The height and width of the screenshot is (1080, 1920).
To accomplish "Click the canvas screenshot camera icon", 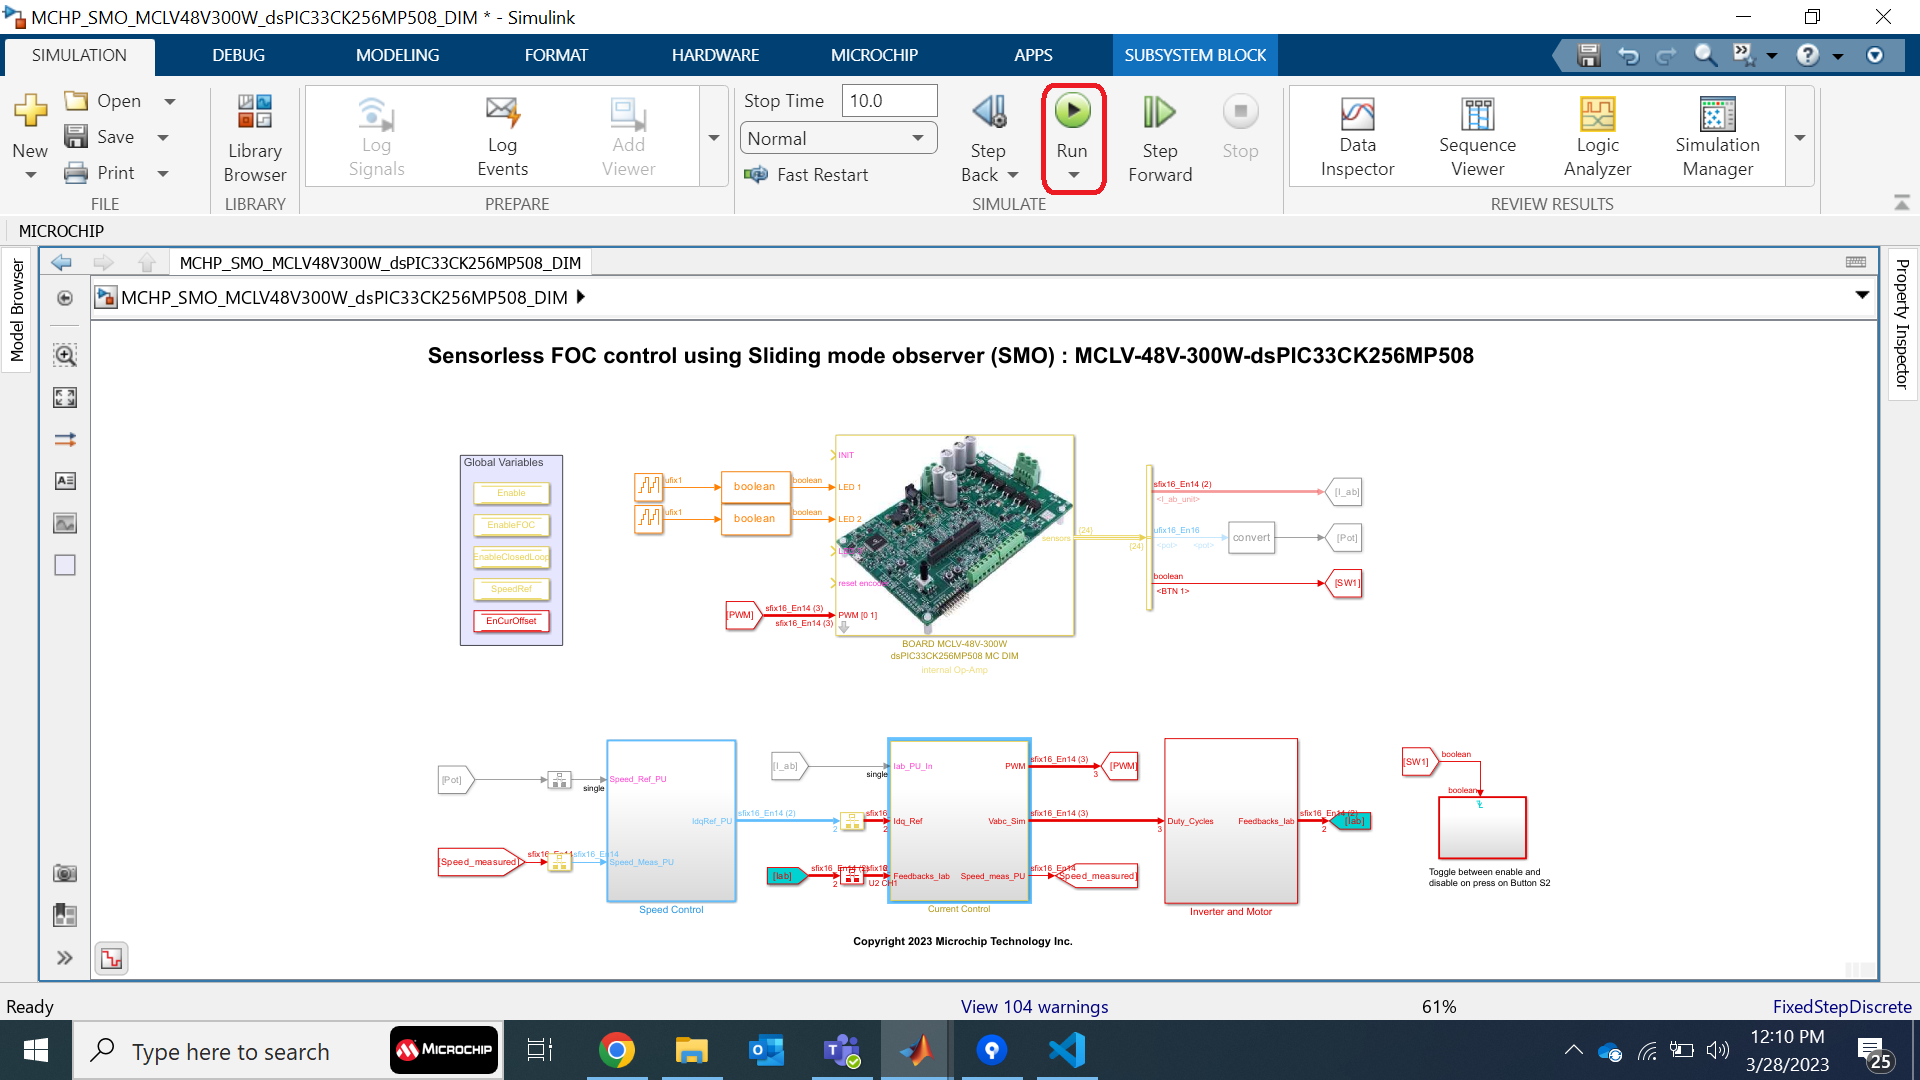I will pos(65,873).
